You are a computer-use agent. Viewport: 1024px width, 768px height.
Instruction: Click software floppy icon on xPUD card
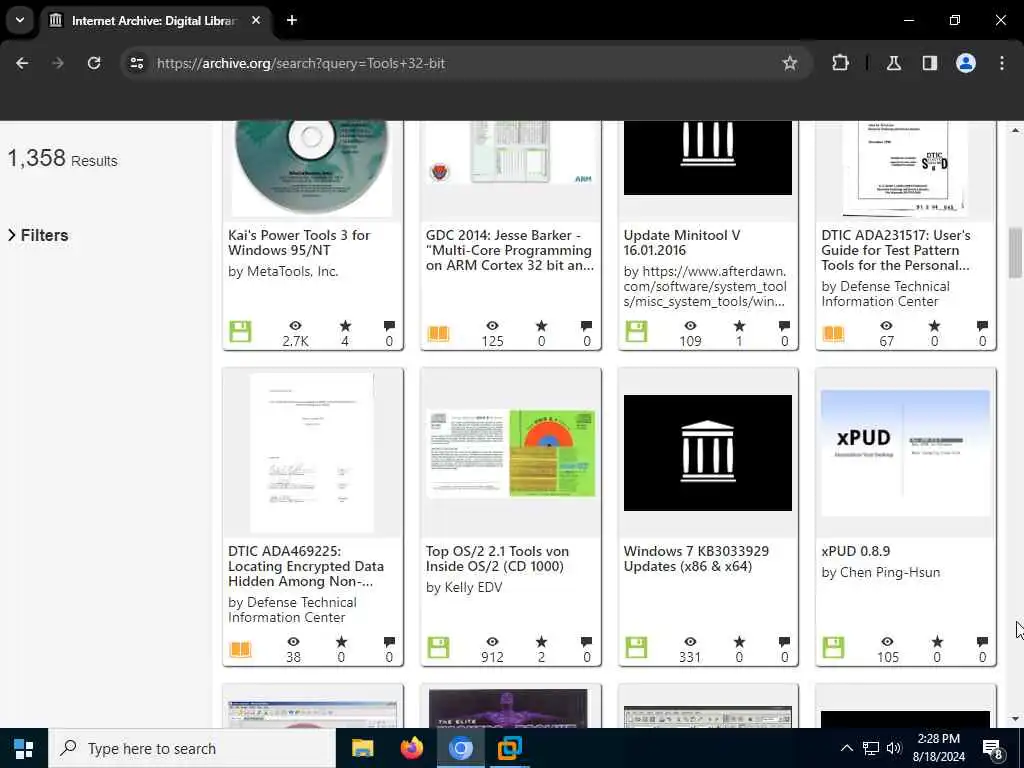[833, 648]
